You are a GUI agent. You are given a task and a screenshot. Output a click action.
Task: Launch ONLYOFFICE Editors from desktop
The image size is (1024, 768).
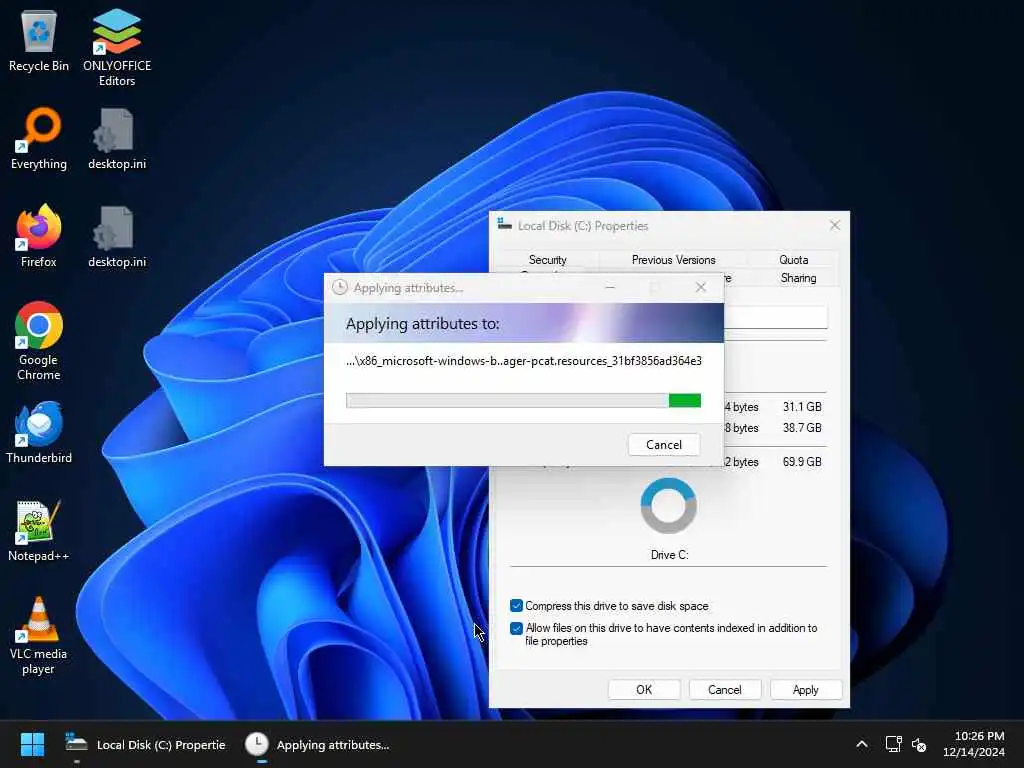pyautogui.click(x=117, y=47)
